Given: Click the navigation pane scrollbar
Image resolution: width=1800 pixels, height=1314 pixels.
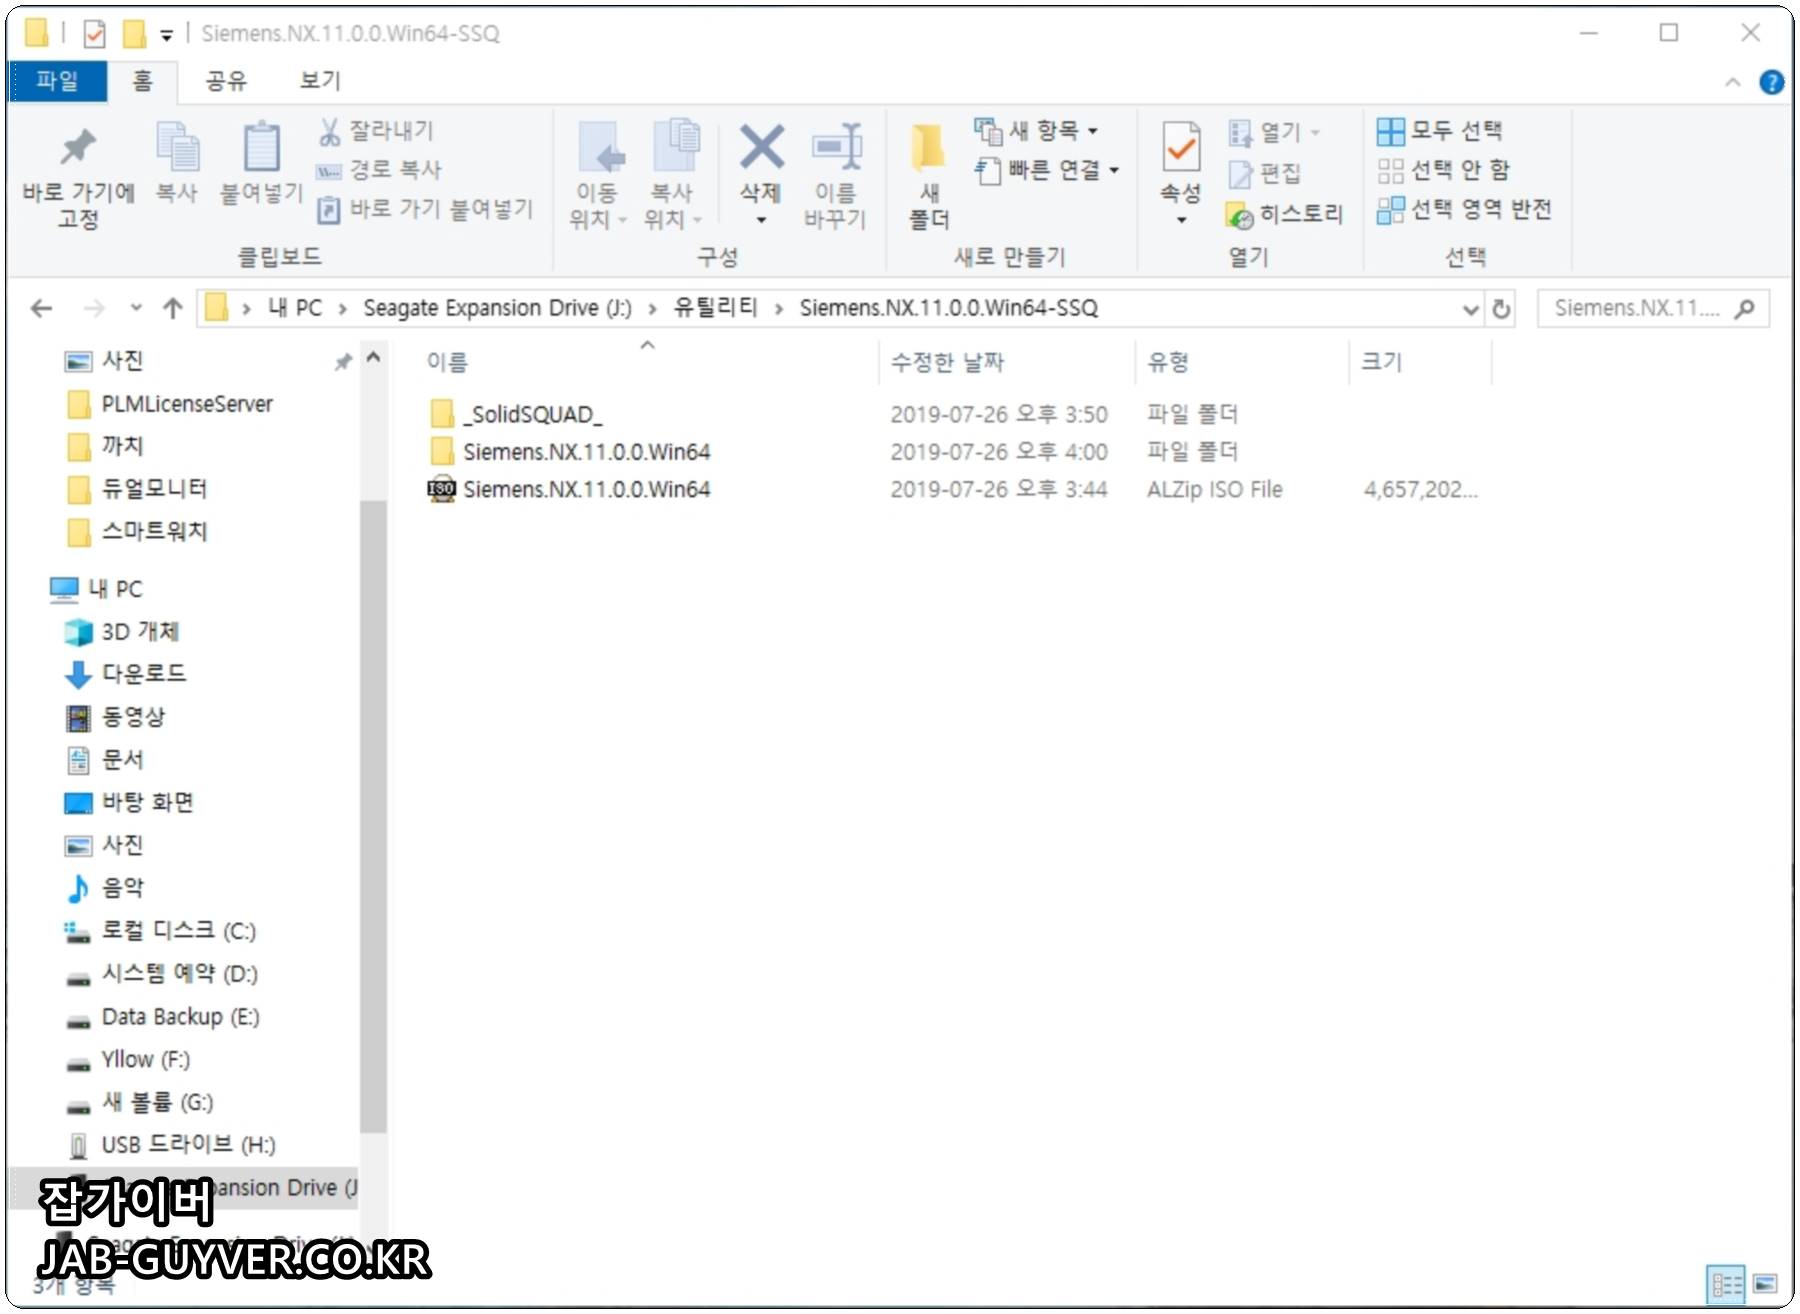Looking at the screenshot, I should [x=373, y=815].
